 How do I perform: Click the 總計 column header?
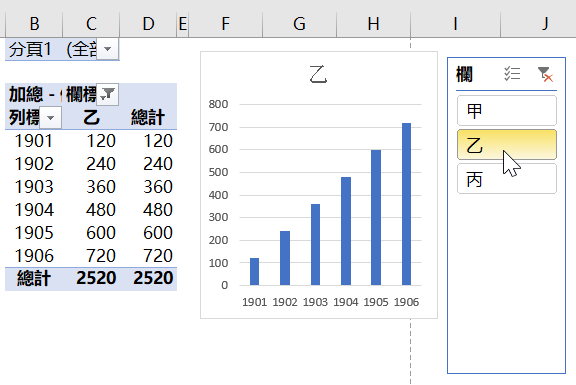click(148, 118)
